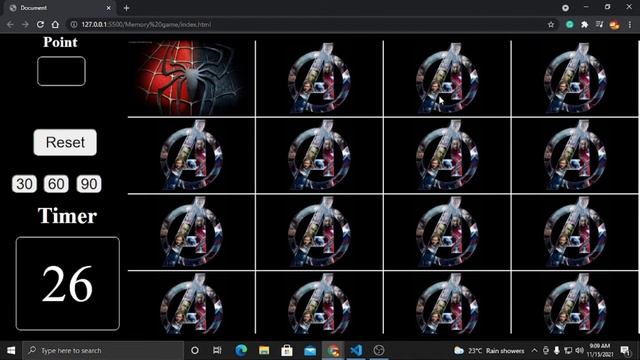Set the timer to 90 seconds
The height and width of the screenshot is (360, 640).
(89, 184)
